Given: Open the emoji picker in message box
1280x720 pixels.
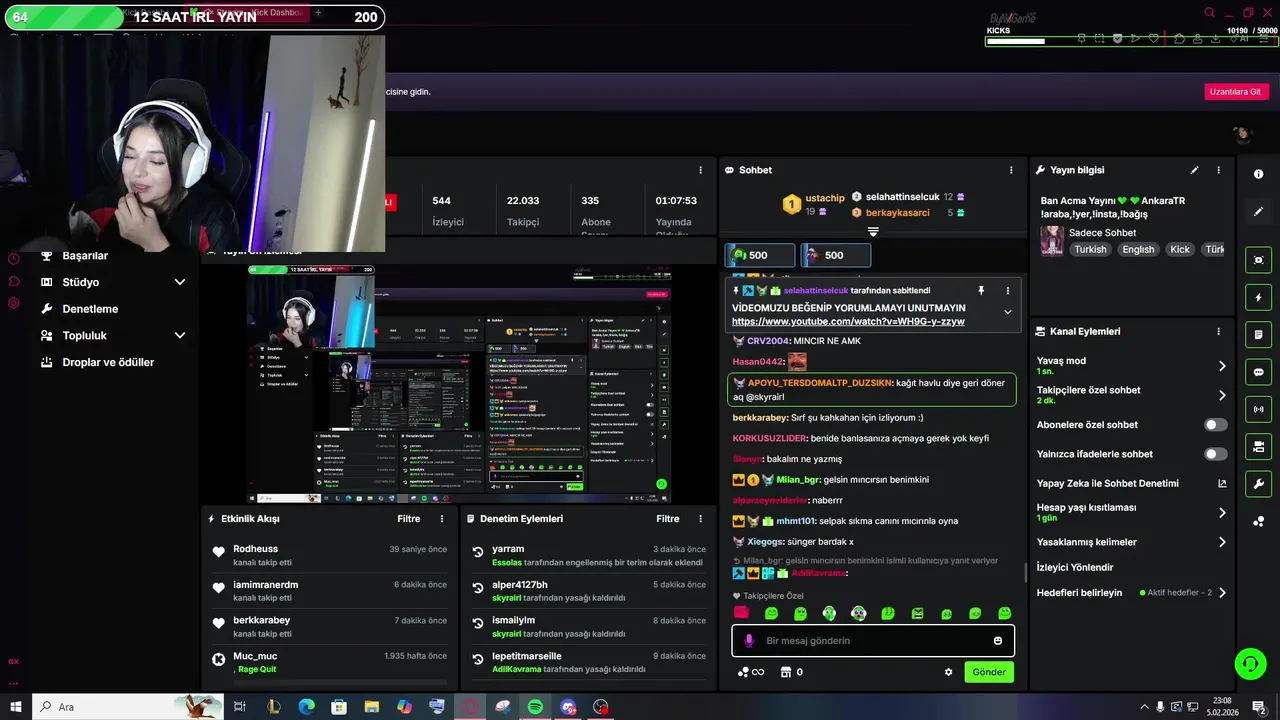Looking at the screenshot, I should pos(998,641).
